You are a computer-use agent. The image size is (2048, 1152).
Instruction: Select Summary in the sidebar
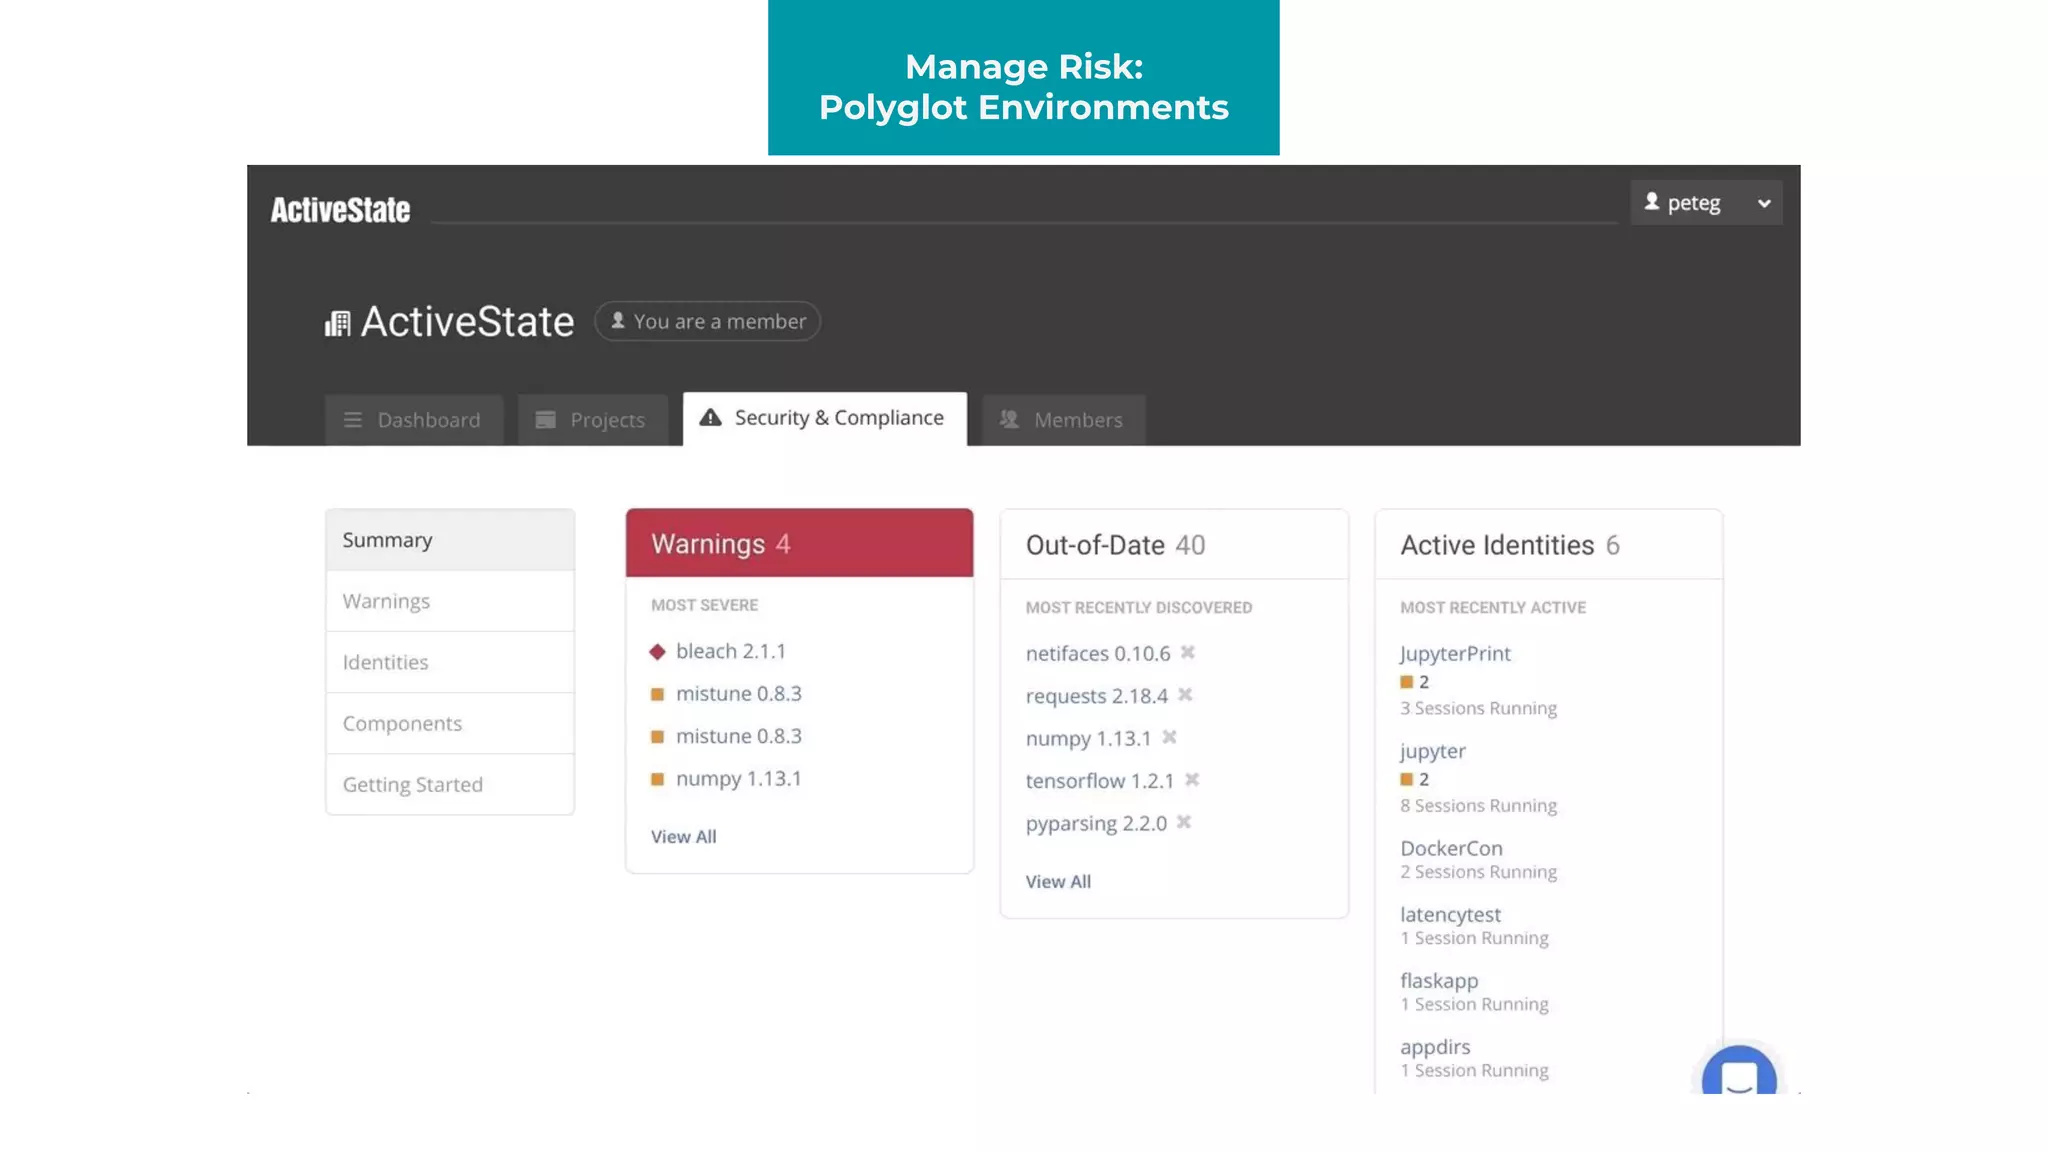pos(450,540)
